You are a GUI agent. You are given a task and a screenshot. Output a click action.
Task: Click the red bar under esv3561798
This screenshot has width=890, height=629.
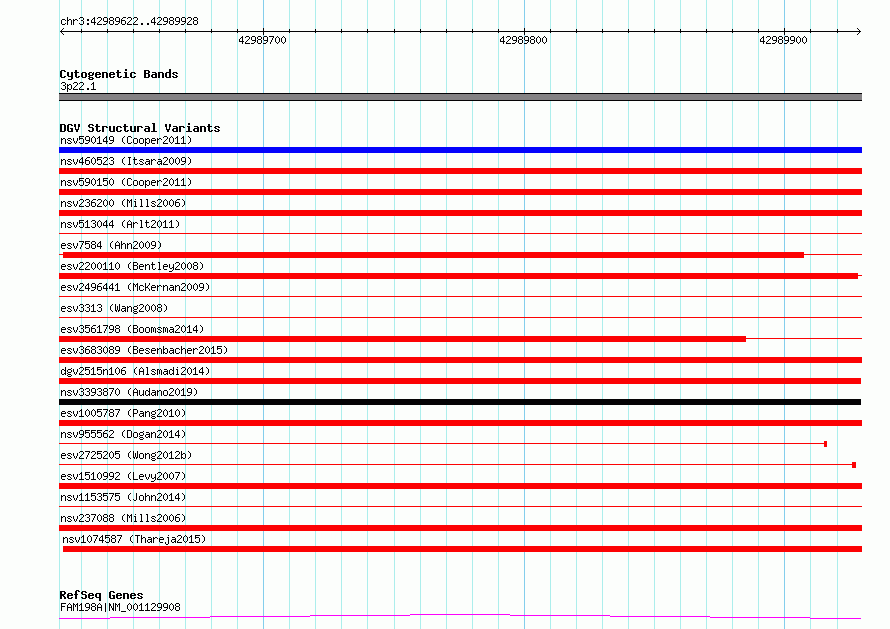(x=402, y=339)
